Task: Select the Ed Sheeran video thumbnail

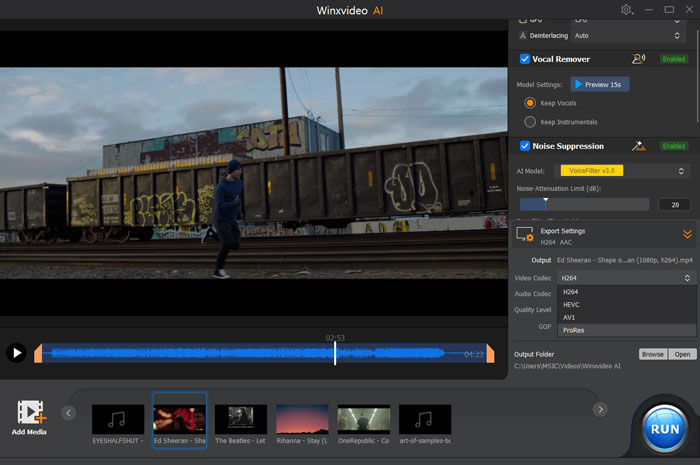Action: click(179, 420)
